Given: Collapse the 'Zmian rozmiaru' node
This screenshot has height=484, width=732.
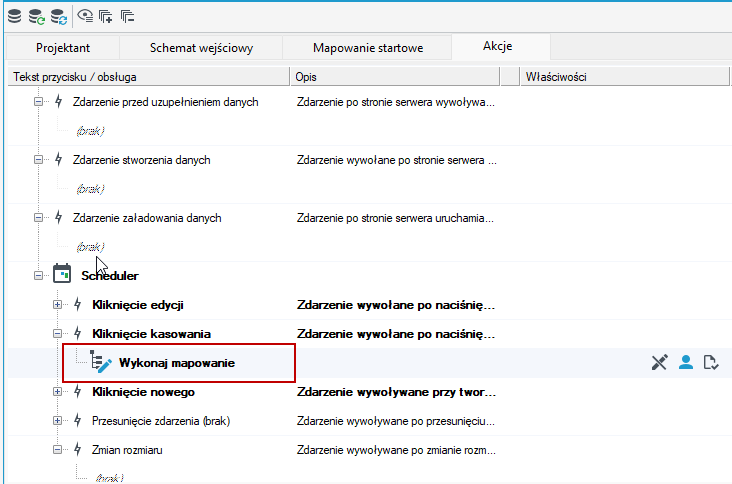Looking at the screenshot, I should pyautogui.click(x=57, y=450).
